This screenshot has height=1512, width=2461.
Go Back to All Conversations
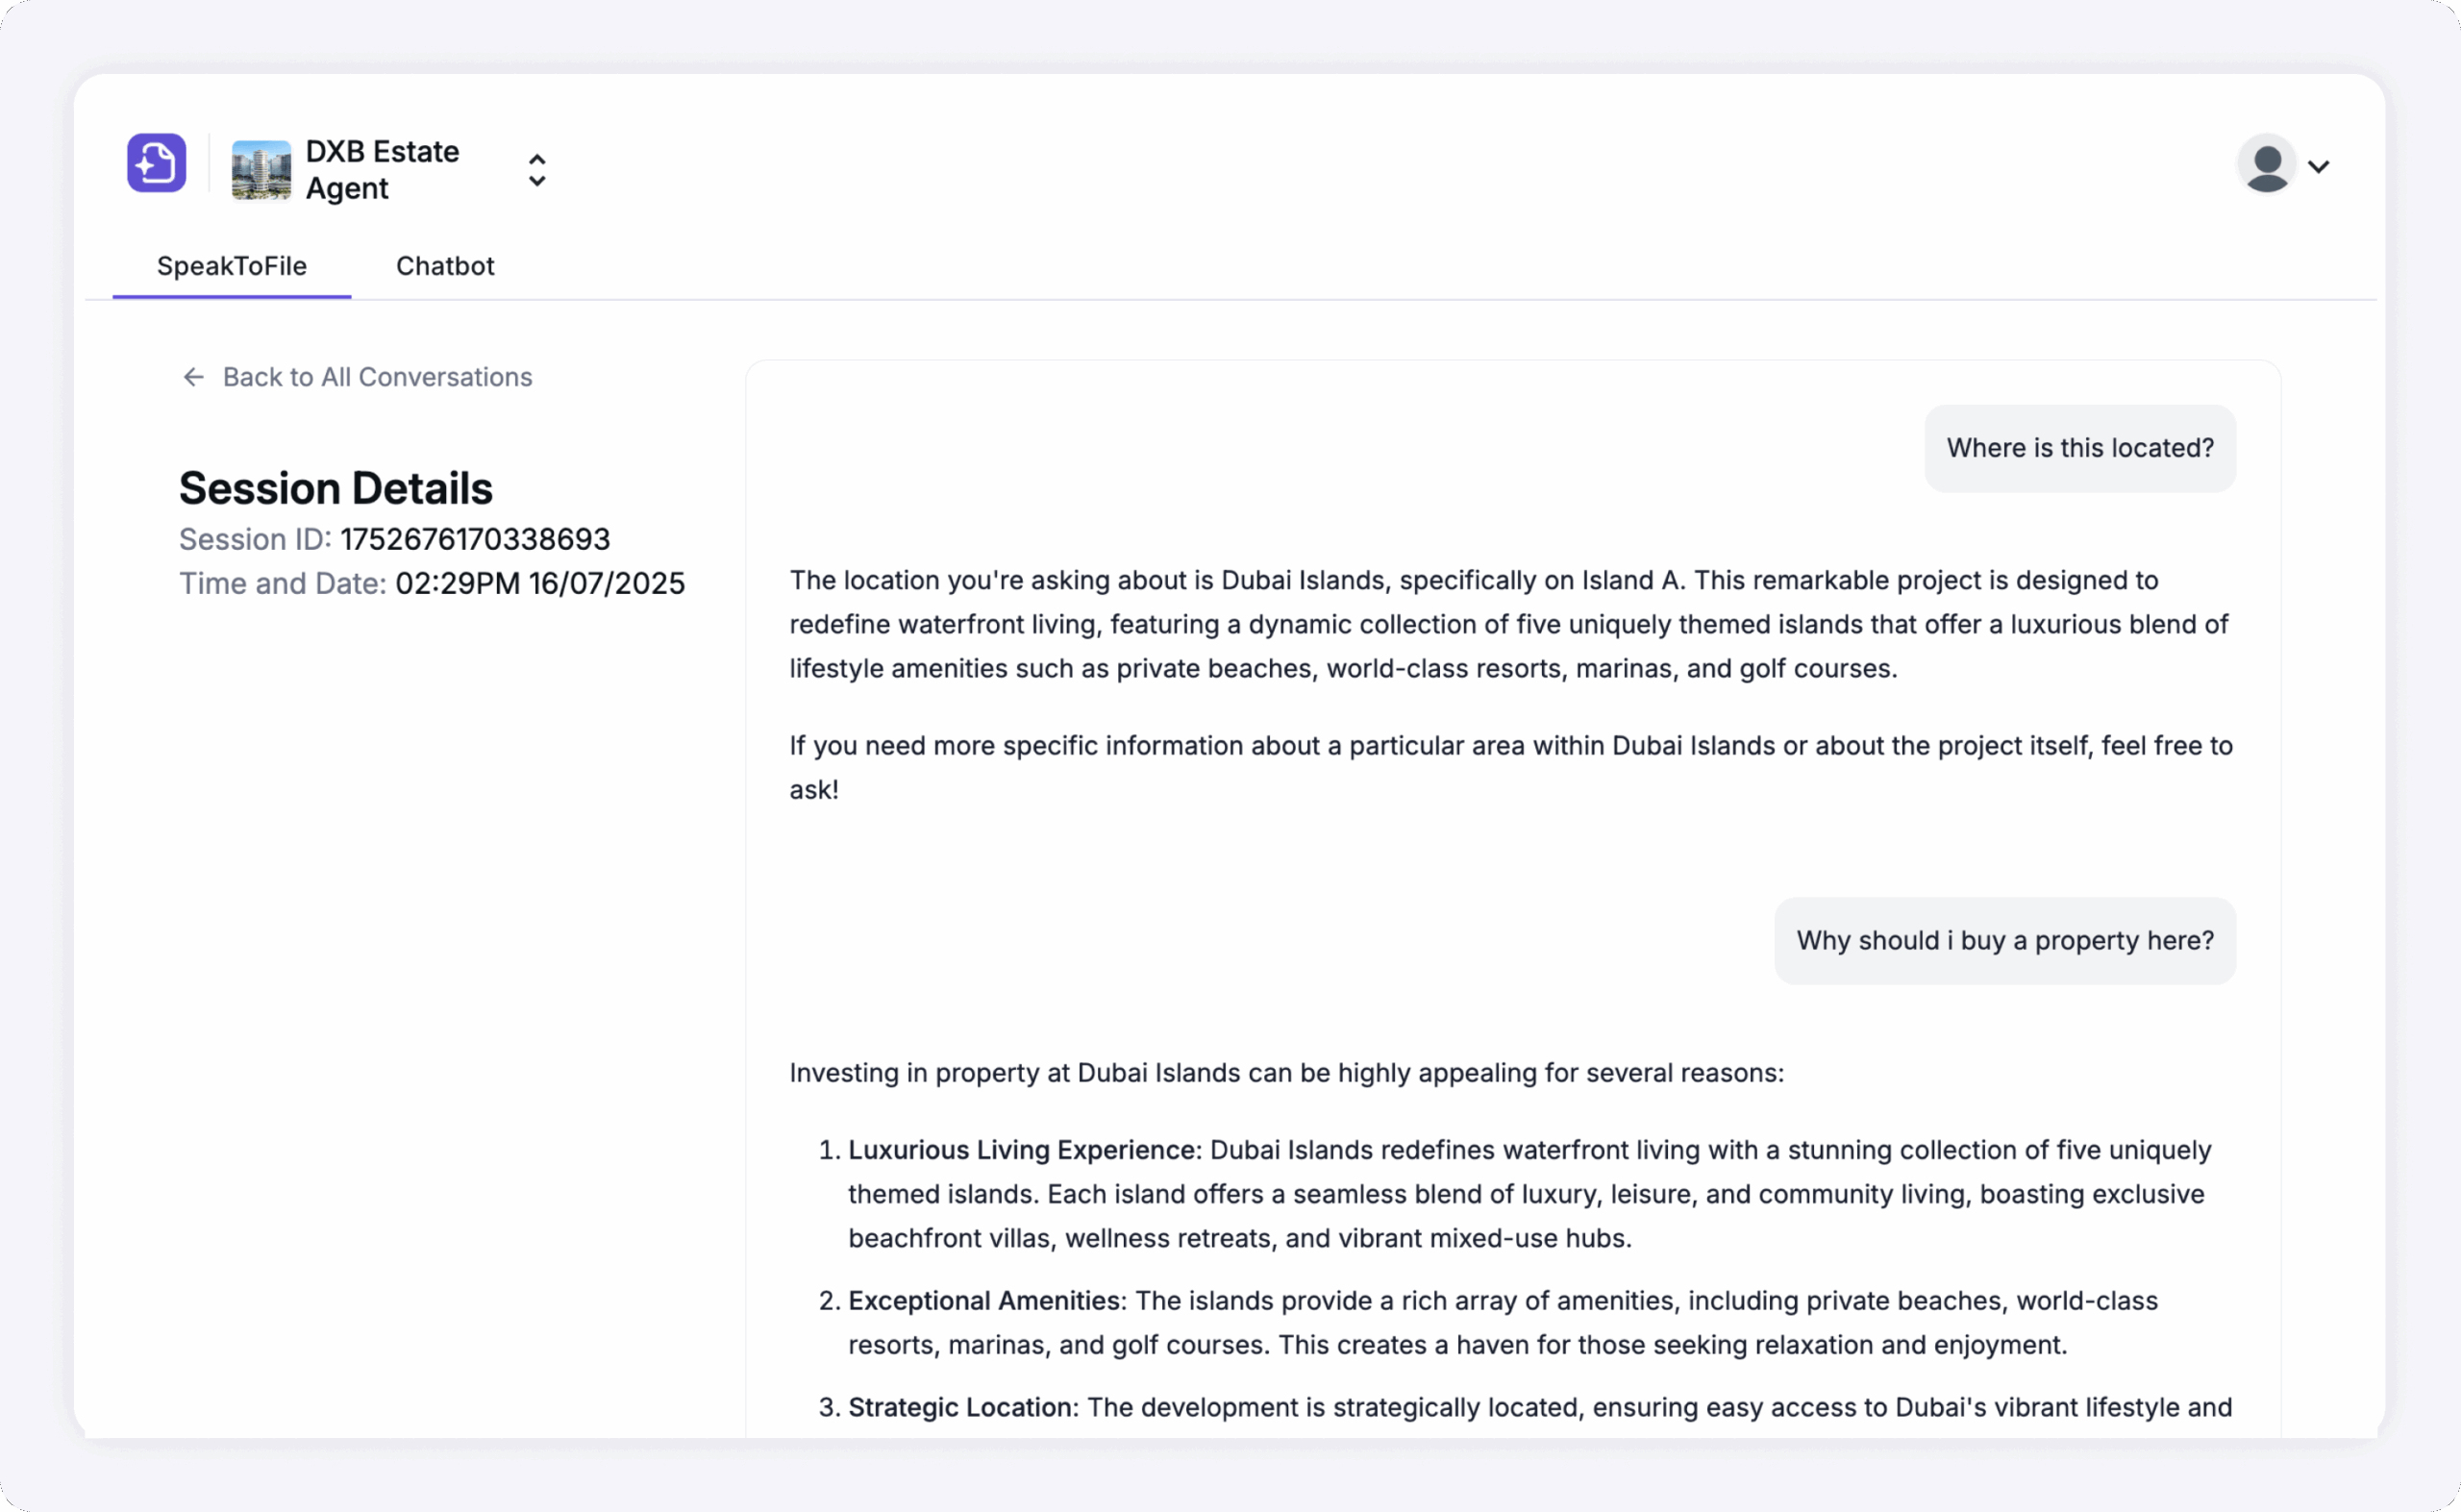click(357, 377)
